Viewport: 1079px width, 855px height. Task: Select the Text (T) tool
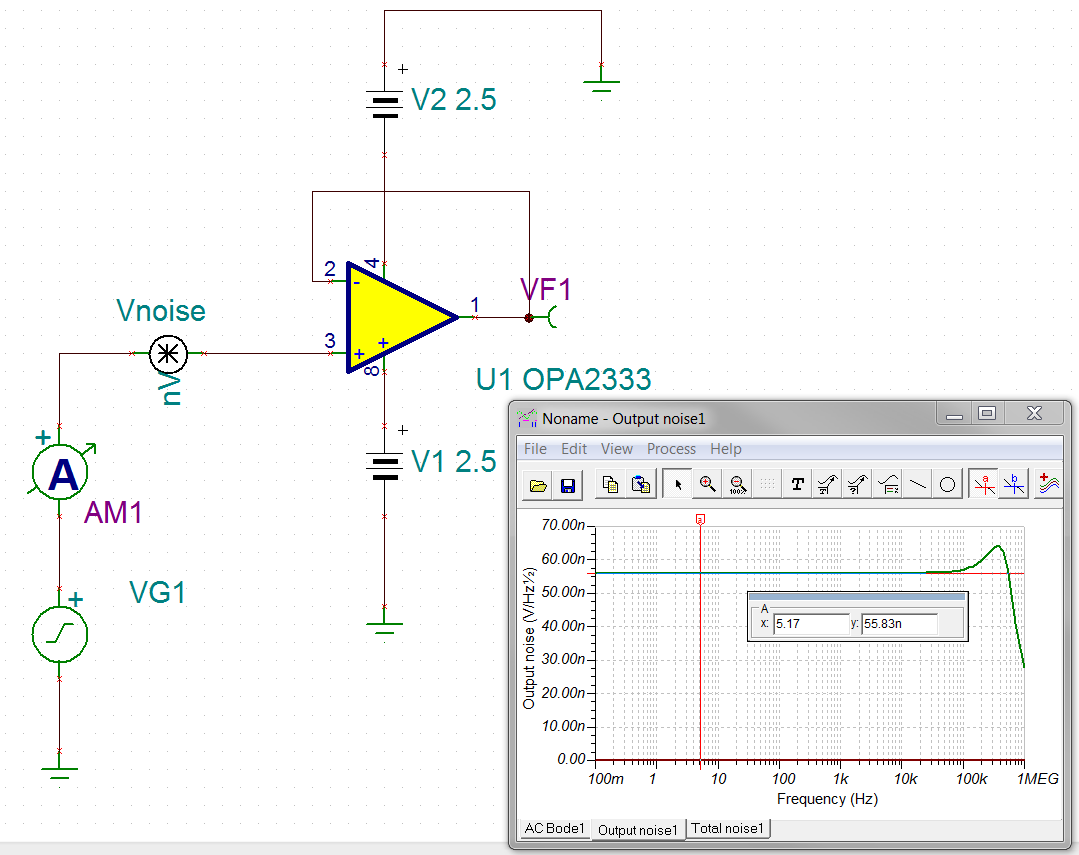(798, 485)
